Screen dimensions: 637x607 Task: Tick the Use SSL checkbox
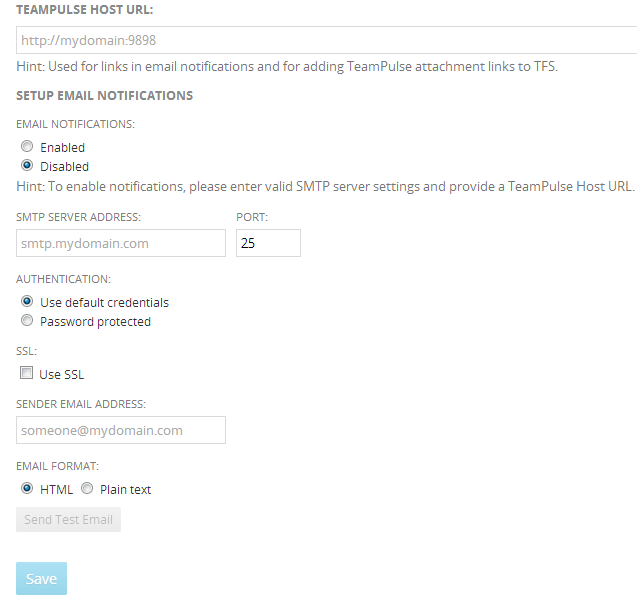(x=26, y=373)
